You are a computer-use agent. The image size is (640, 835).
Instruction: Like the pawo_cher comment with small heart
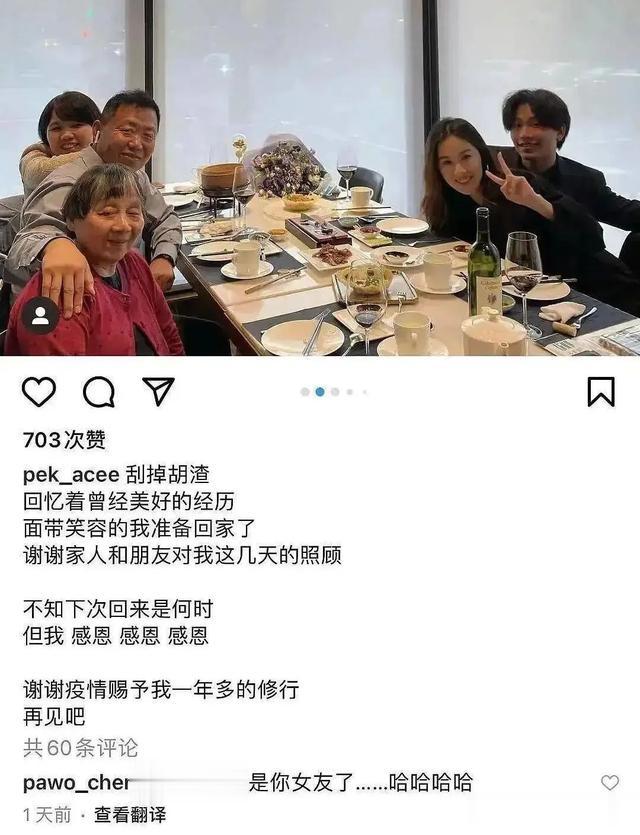click(610, 782)
